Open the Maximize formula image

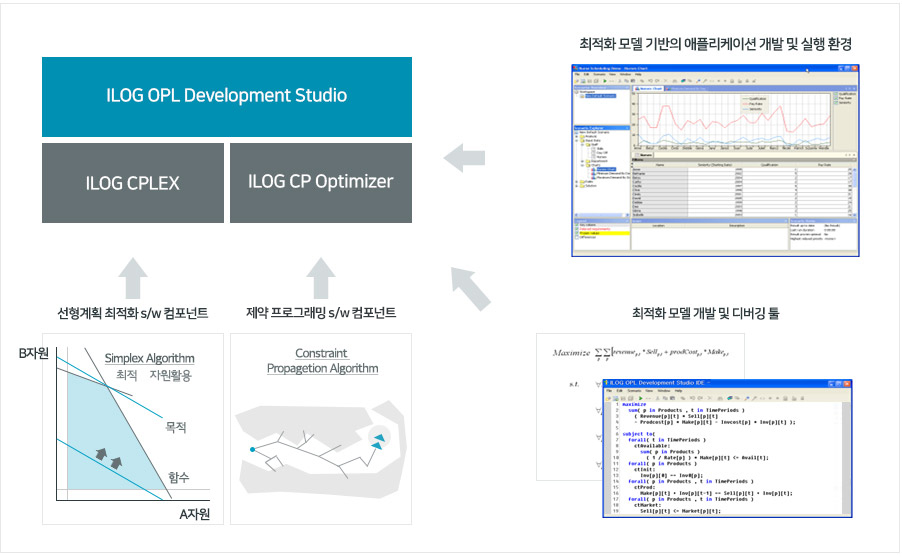pos(640,352)
